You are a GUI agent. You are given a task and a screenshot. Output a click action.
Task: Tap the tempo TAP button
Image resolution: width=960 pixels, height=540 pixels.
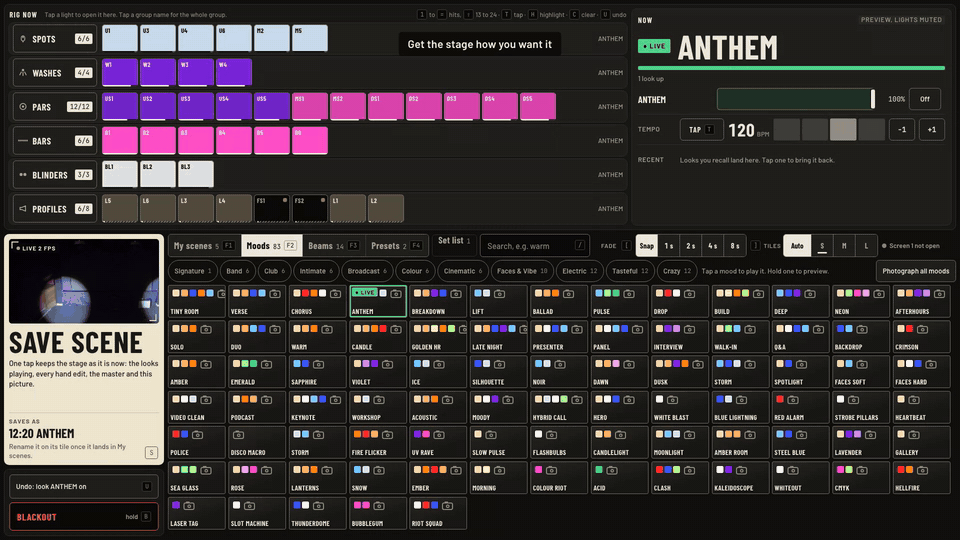pos(701,129)
